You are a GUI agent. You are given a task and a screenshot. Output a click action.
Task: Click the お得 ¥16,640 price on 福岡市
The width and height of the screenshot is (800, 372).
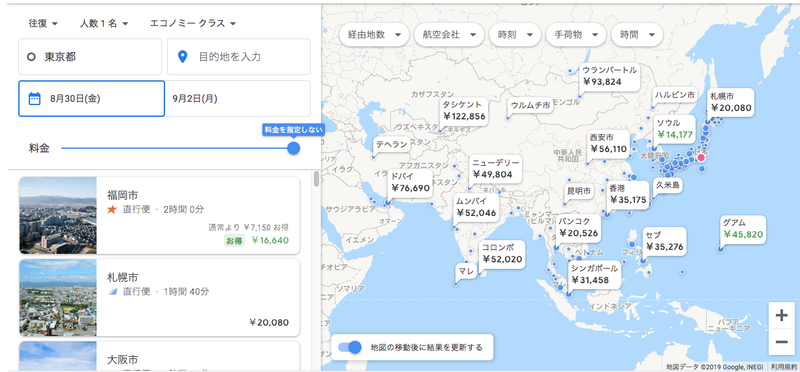(x=256, y=240)
